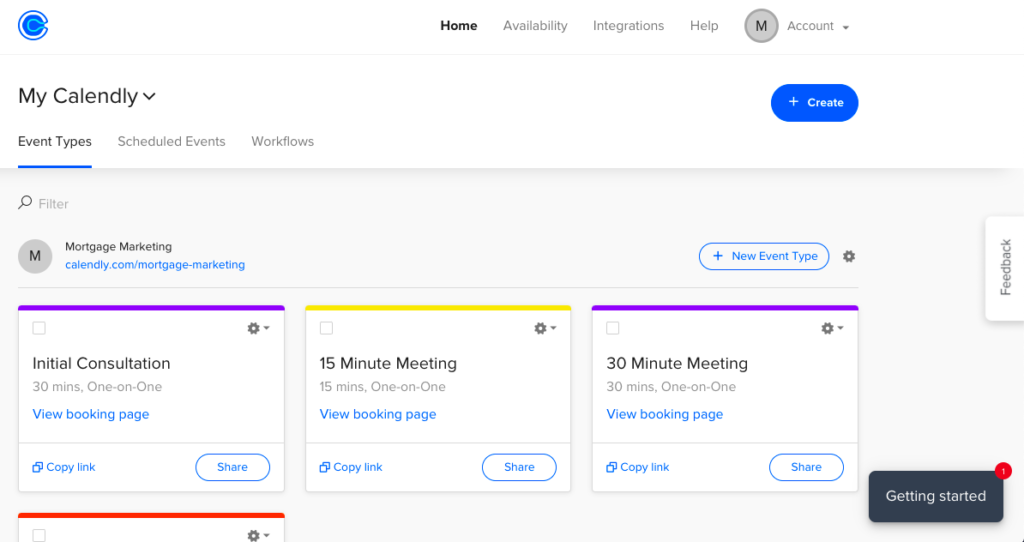Tick the 30 Minute Meeting checkbox

(613, 328)
